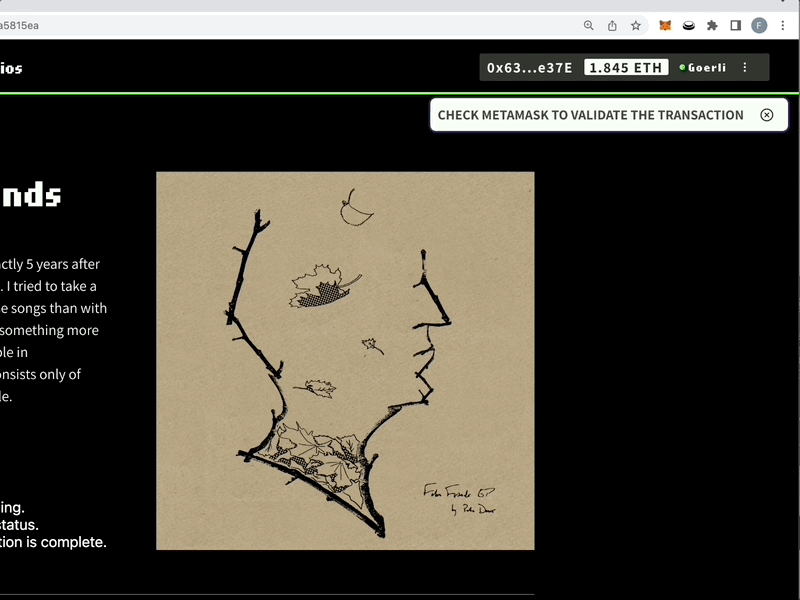Dismiss the Check MetaMask notification
The image size is (800, 600).
pyautogui.click(x=766, y=115)
